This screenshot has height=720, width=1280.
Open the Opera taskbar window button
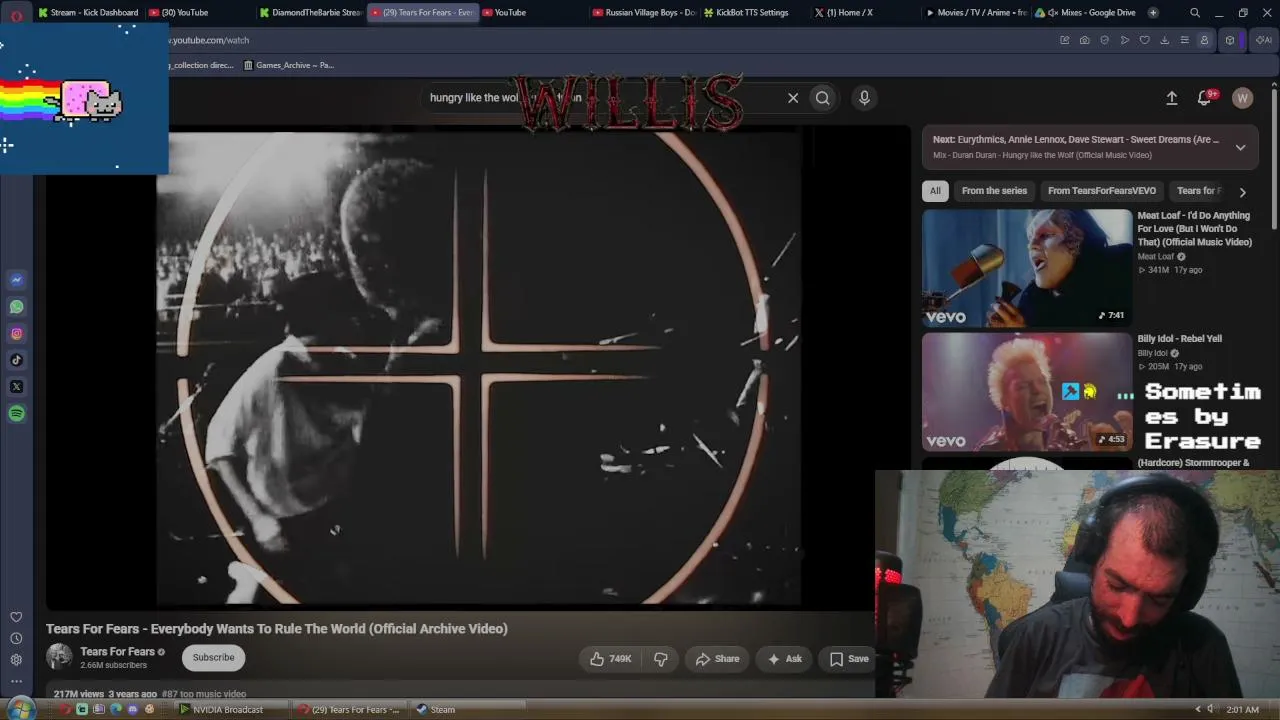[349, 710]
